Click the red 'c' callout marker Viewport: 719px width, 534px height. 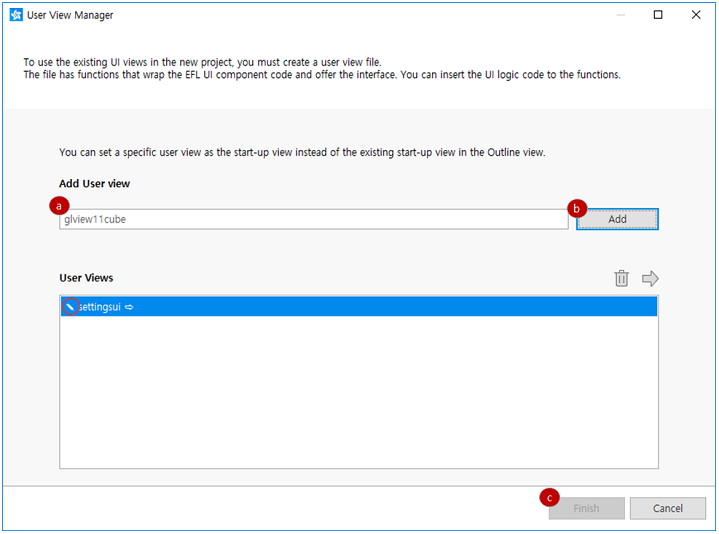click(547, 497)
